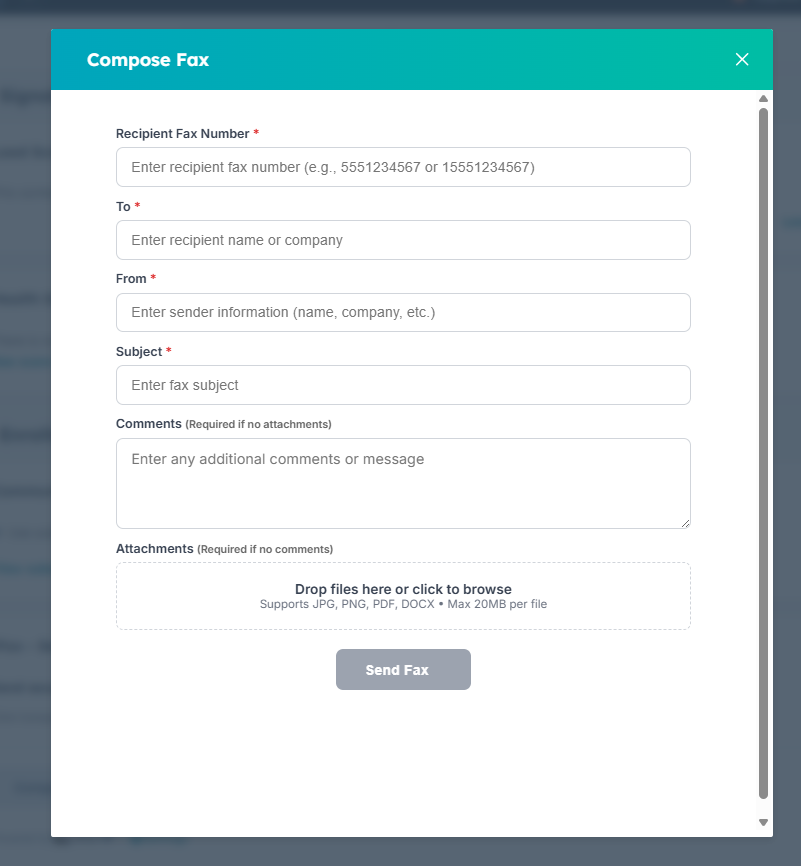Click the To recipient name input
The height and width of the screenshot is (866, 801).
403,240
